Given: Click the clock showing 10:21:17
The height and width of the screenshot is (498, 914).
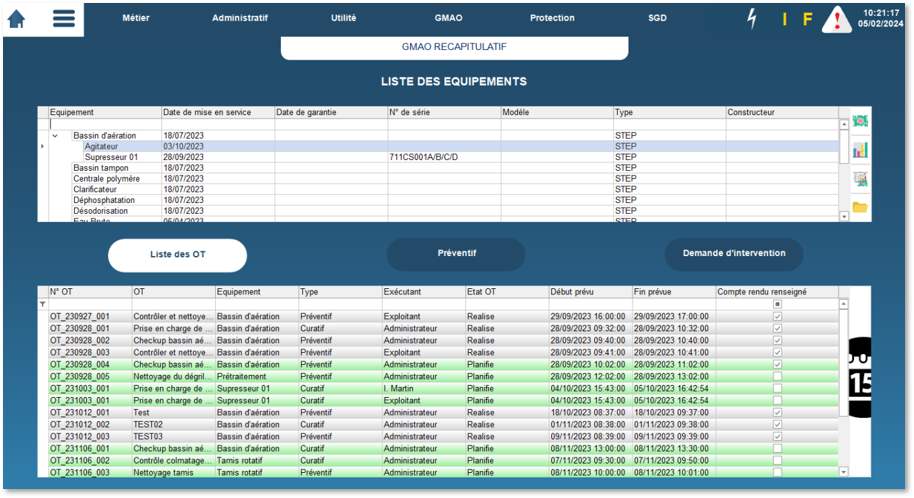Looking at the screenshot, I should tap(881, 13).
